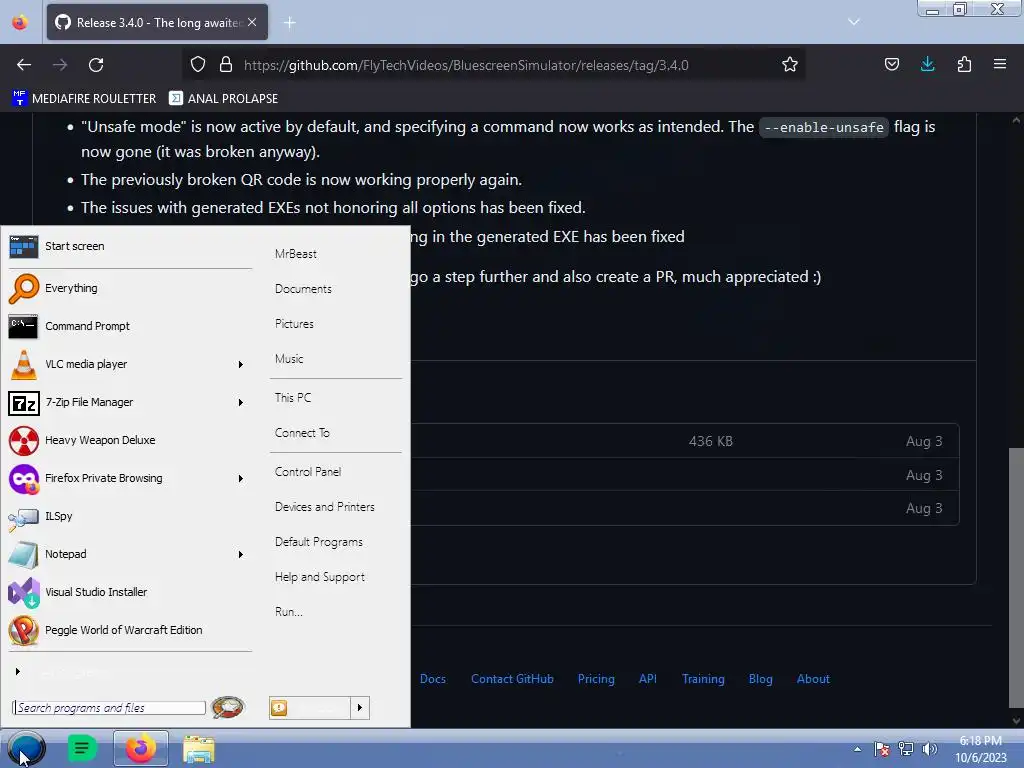This screenshot has width=1024, height=768.
Task: Start Peggle World of Warcraft Edition
Action: tap(129, 630)
